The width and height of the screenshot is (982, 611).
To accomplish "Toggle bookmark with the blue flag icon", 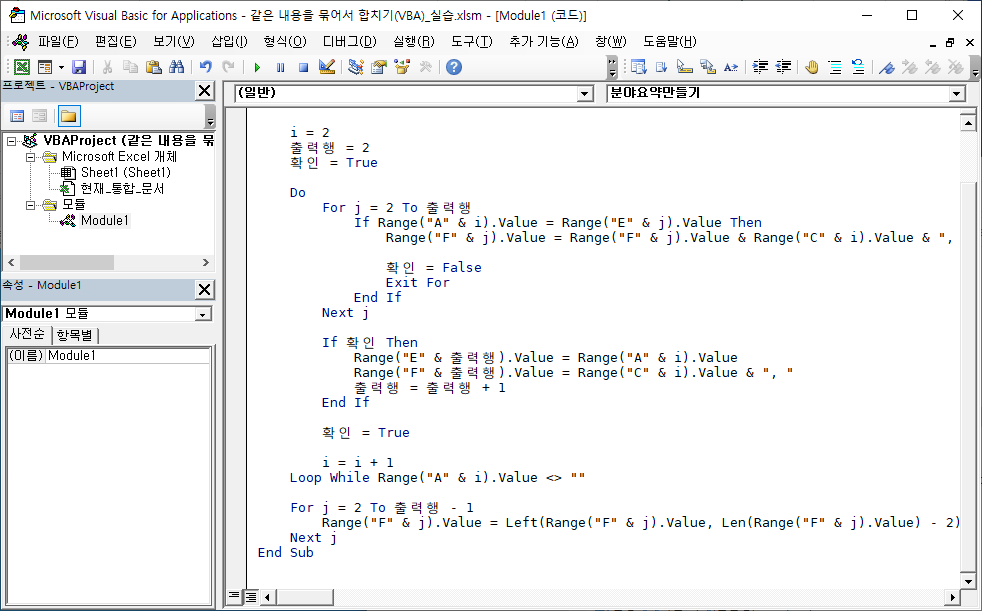I will [887, 67].
